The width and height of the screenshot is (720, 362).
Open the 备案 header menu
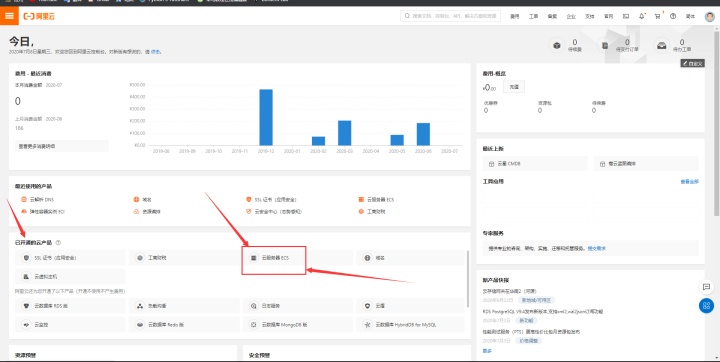tap(552, 17)
